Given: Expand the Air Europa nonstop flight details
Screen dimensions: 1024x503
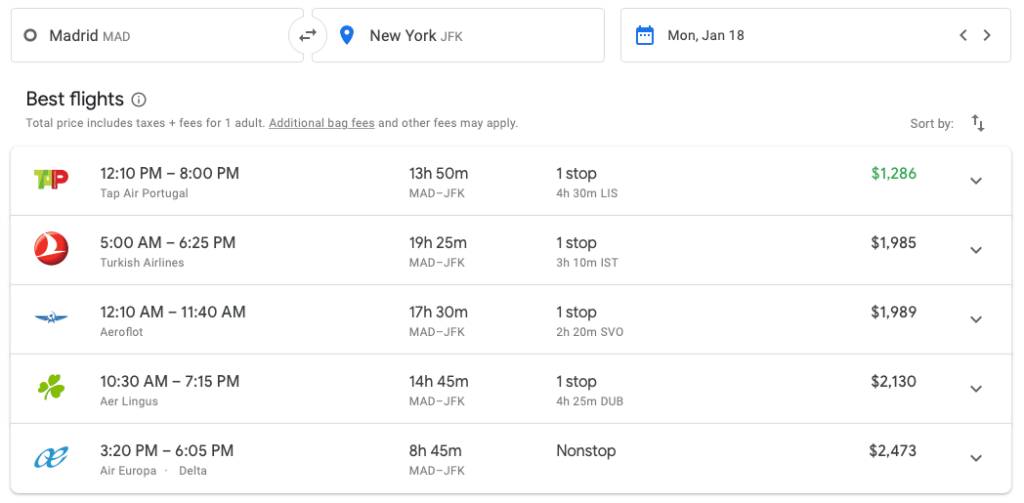Looking at the screenshot, I should [x=976, y=458].
